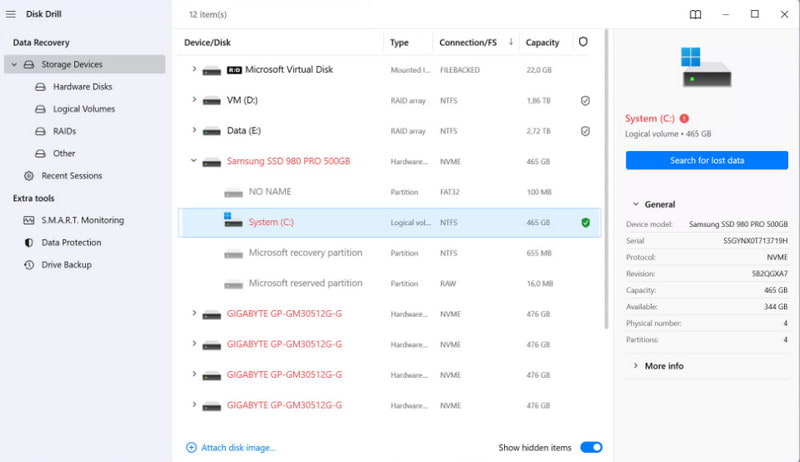
Task: Select the NO NAME partition row
Action: [x=390, y=192]
